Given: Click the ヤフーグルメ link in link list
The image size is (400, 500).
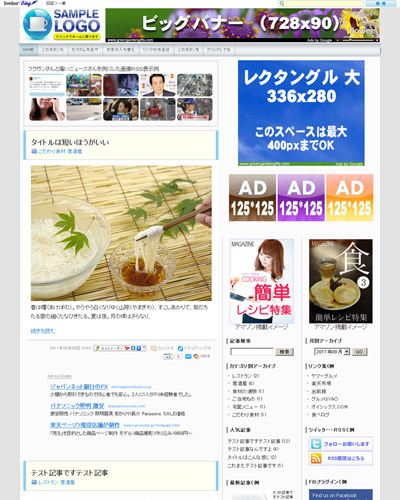Looking at the screenshot, I should point(324,376).
